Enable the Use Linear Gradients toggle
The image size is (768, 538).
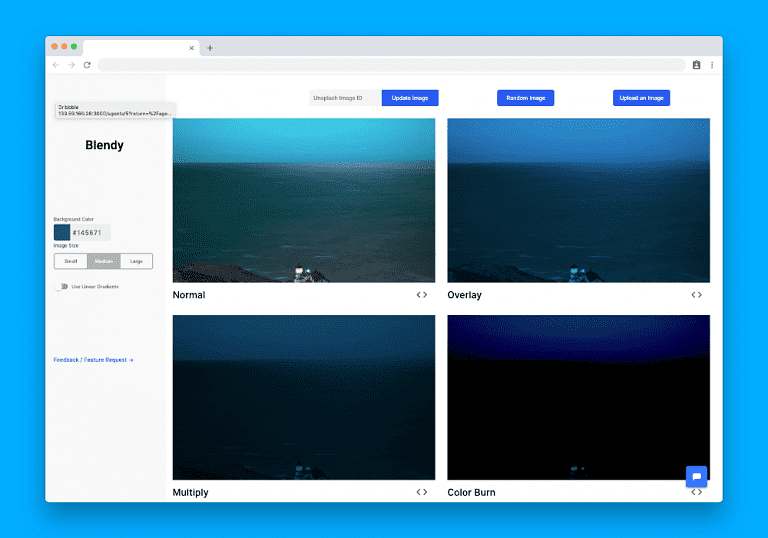[62, 286]
